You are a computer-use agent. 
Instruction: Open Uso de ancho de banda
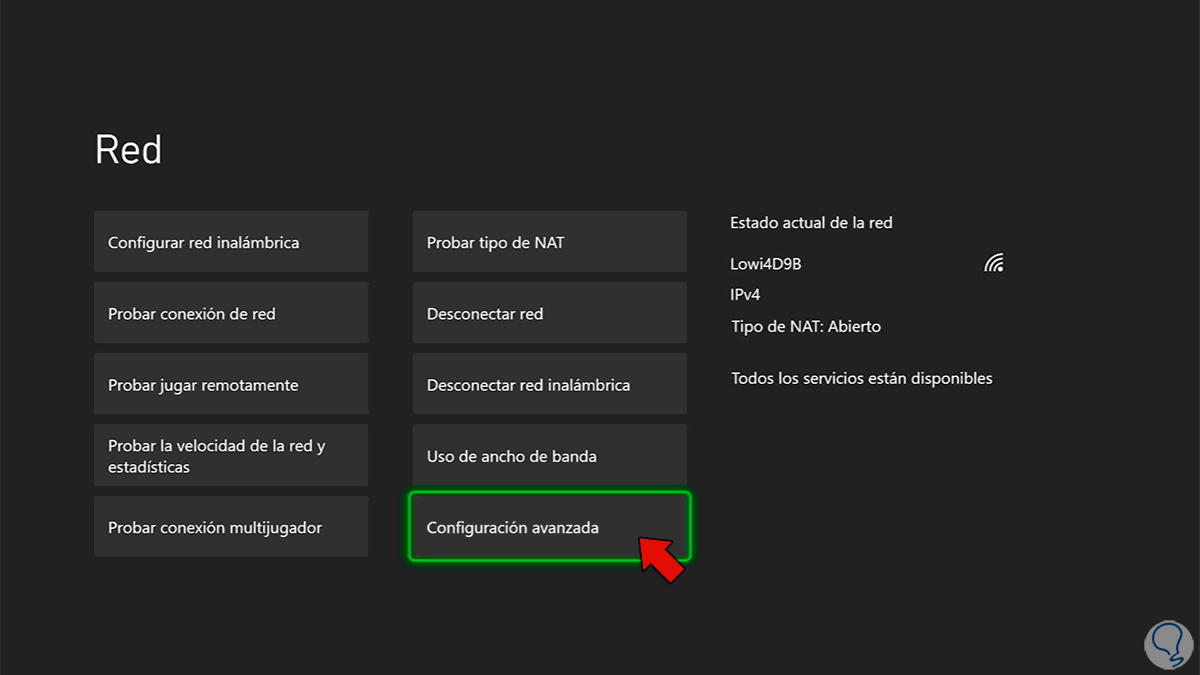click(549, 456)
